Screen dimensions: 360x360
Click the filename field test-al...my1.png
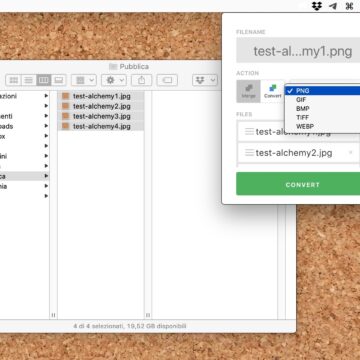pos(298,50)
